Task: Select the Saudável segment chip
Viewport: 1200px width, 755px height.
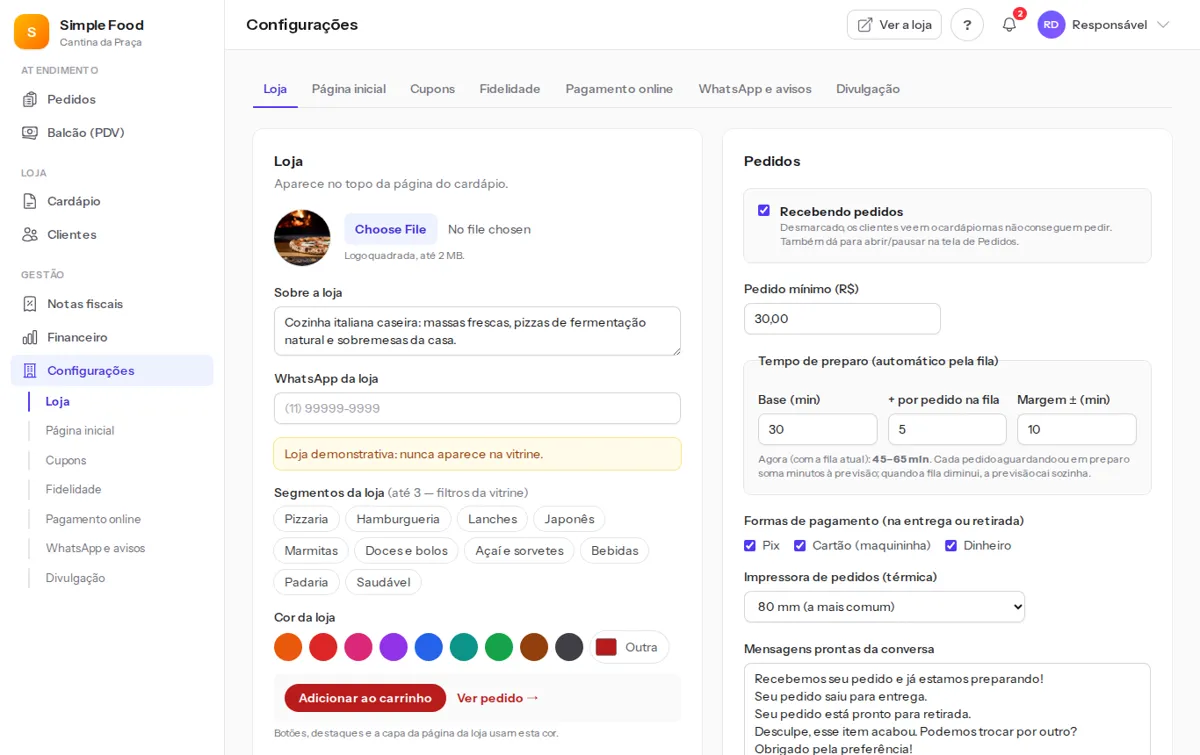Action: coord(383,582)
